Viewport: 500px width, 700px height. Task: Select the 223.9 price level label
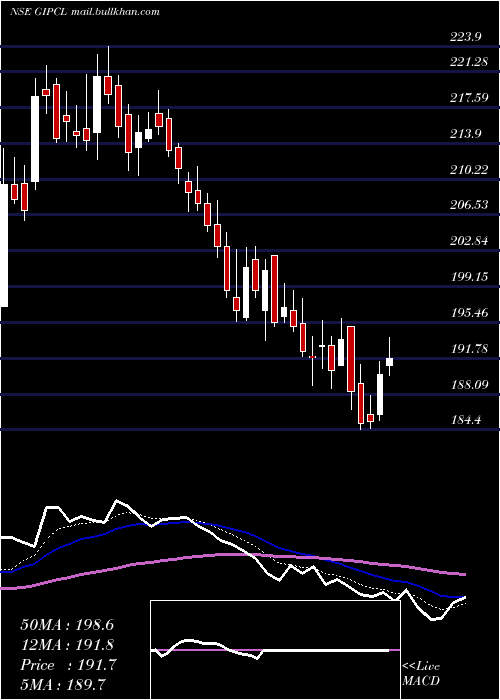[x=465, y=37]
